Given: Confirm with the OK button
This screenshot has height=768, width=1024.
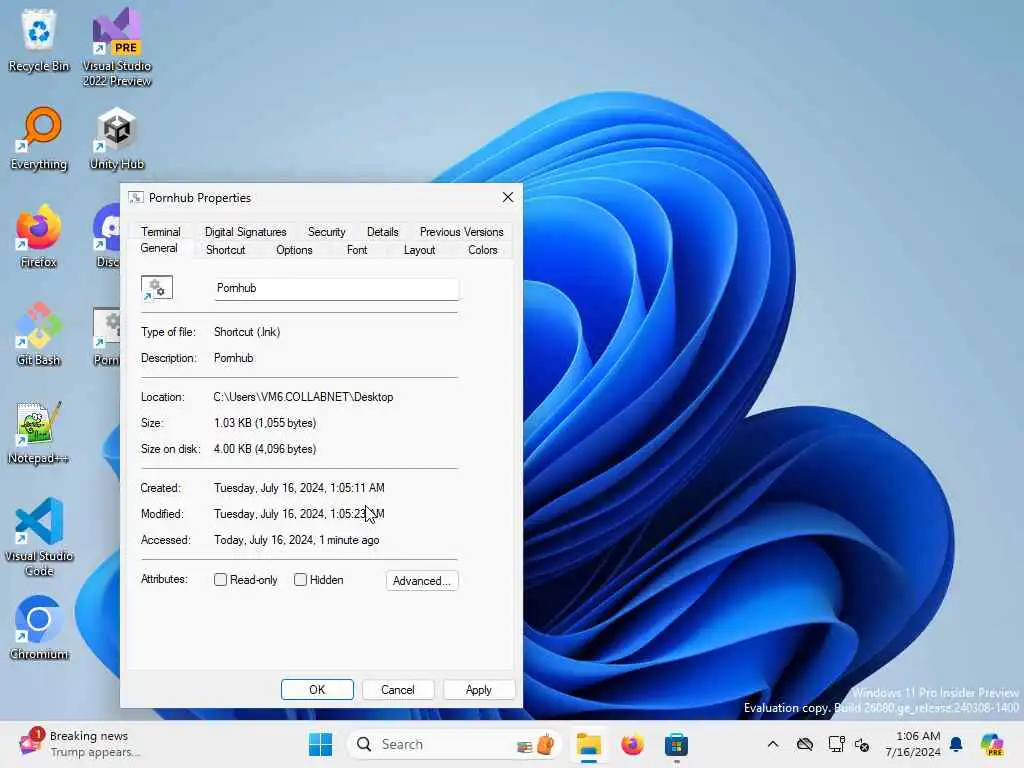Looking at the screenshot, I should [317, 690].
